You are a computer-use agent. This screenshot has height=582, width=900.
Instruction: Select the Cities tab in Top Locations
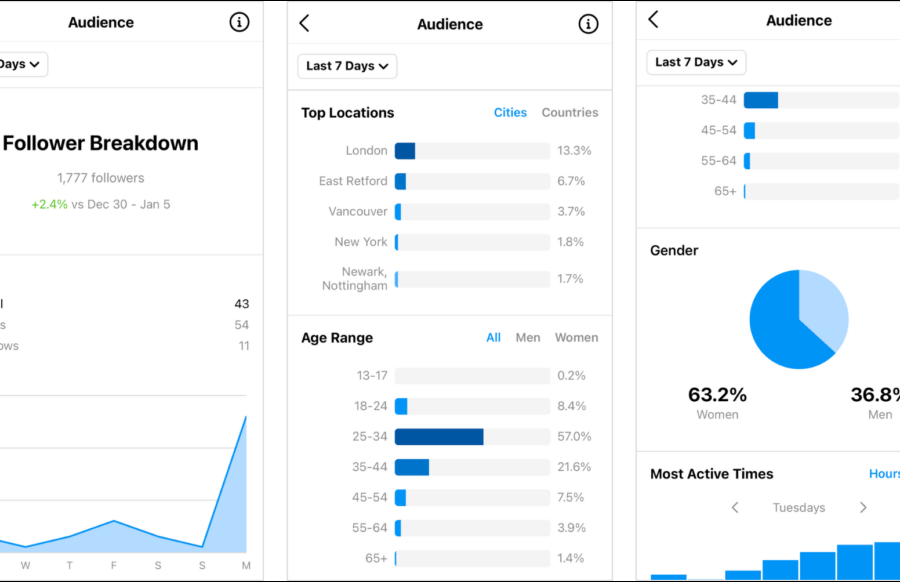(x=510, y=113)
